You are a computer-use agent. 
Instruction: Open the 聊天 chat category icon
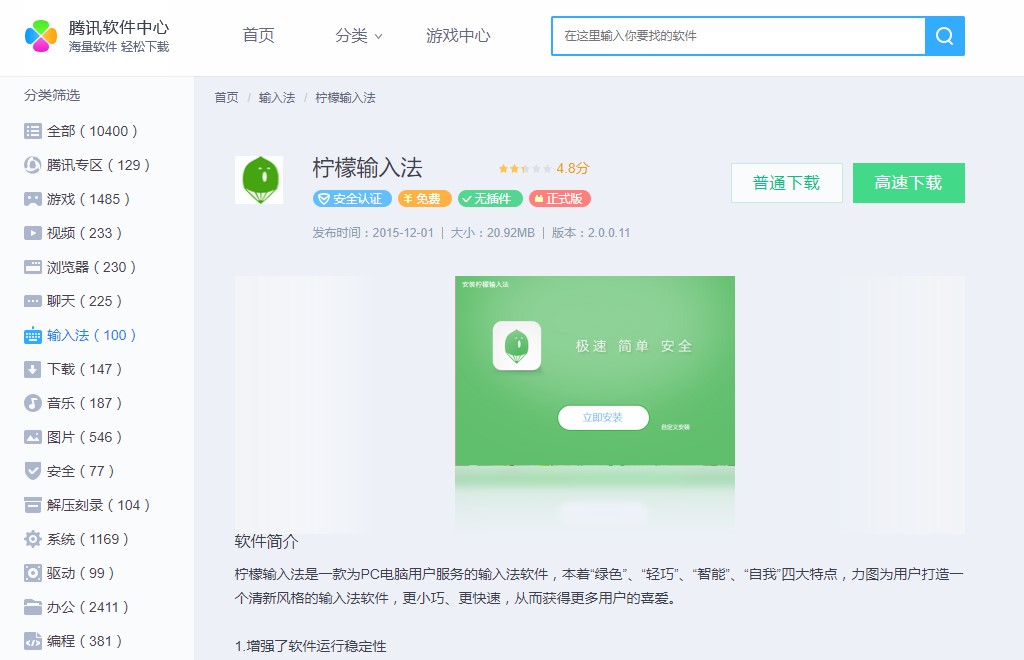(32, 300)
